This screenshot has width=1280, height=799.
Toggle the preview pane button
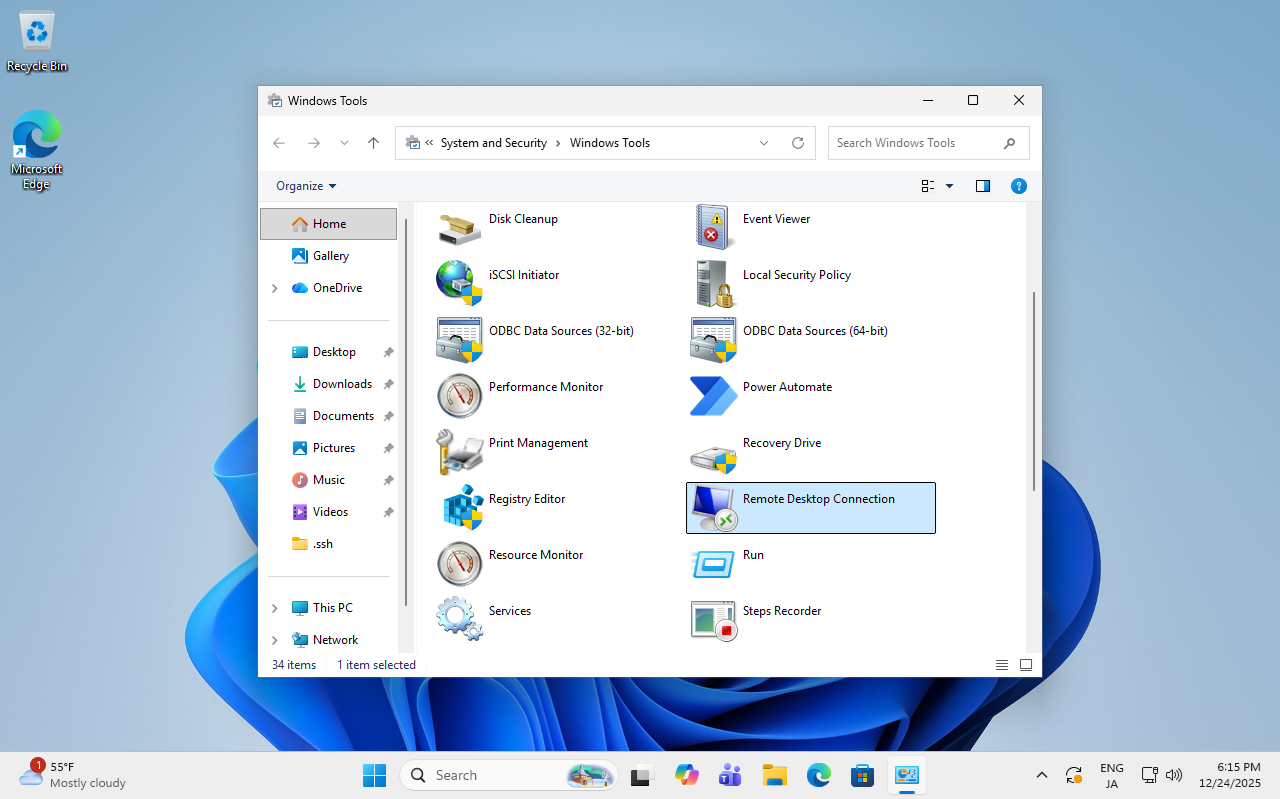pyautogui.click(x=982, y=186)
